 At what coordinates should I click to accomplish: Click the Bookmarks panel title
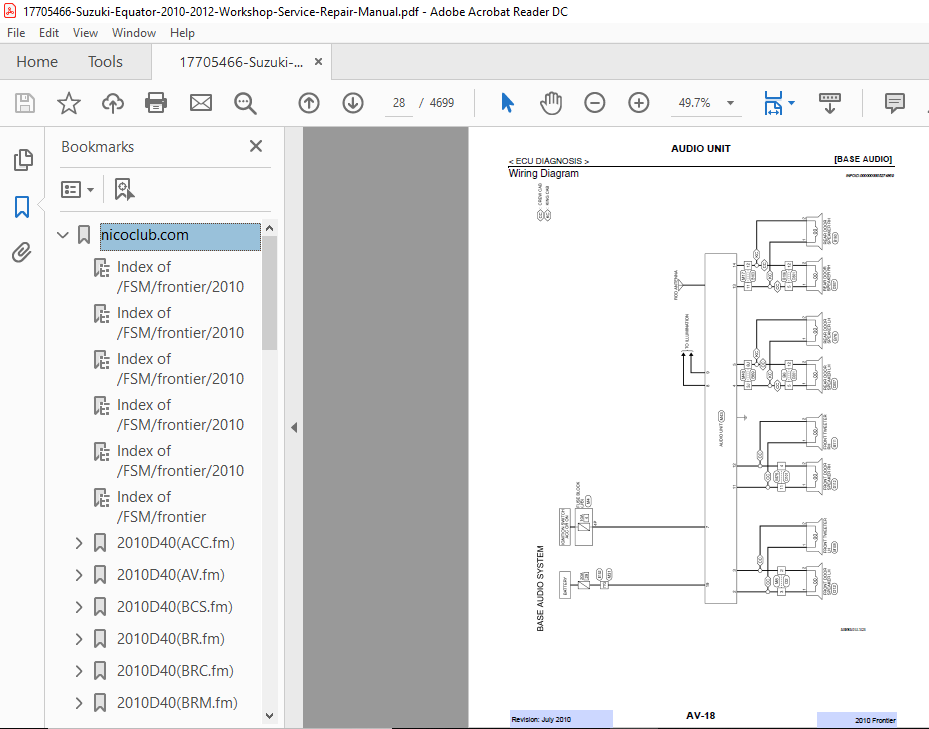[98, 146]
